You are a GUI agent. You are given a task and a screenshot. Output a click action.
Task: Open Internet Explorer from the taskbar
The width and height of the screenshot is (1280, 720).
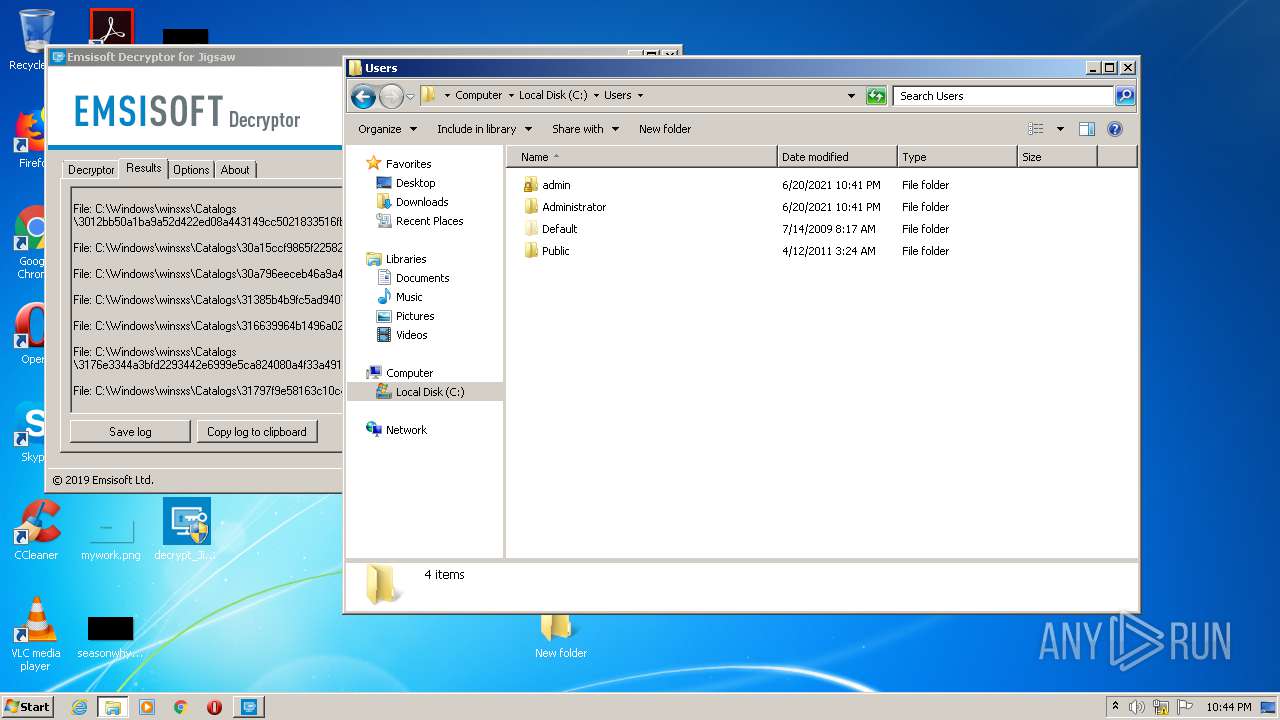point(79,707)
